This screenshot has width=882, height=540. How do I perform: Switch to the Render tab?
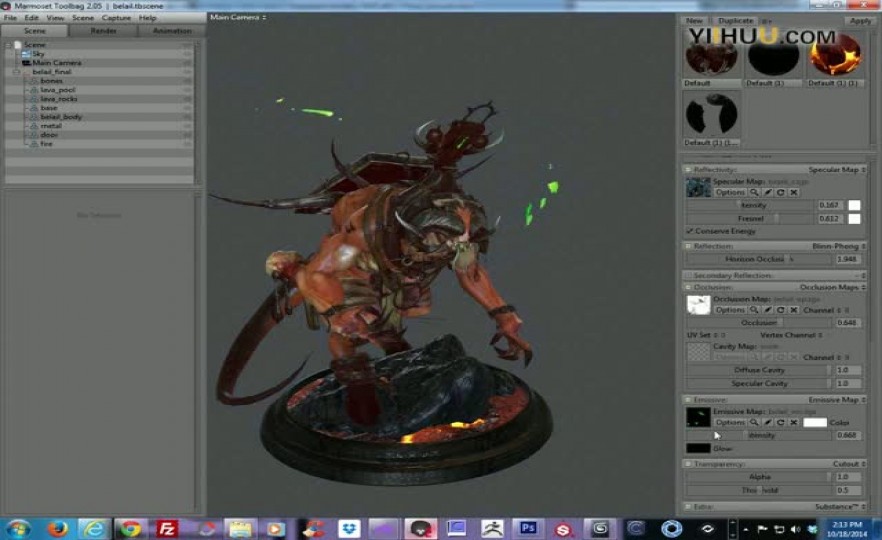pos(104,31)
